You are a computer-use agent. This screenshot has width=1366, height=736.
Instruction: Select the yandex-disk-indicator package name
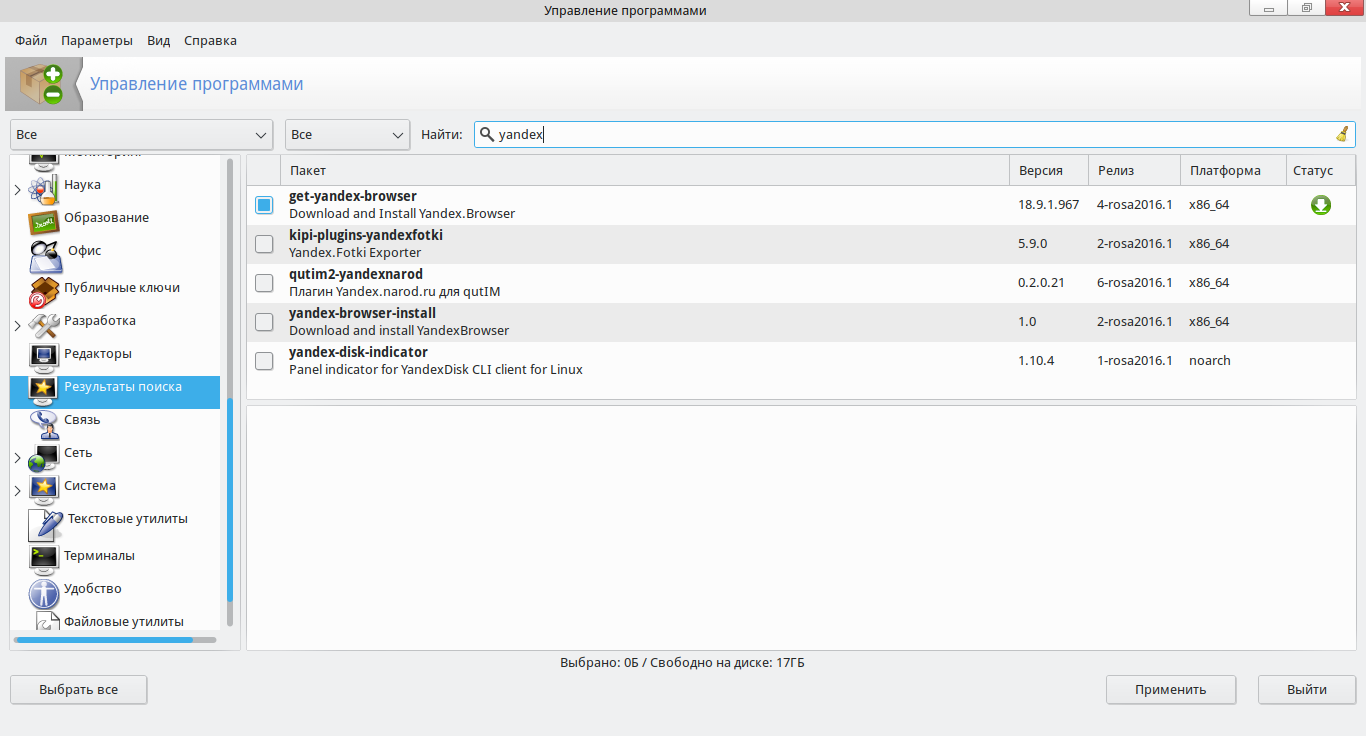[358, 352]
